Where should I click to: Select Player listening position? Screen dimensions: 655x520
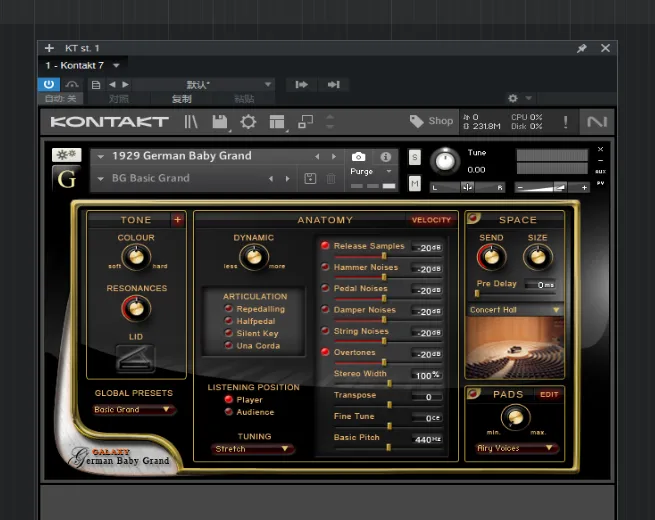coord(228,399)
